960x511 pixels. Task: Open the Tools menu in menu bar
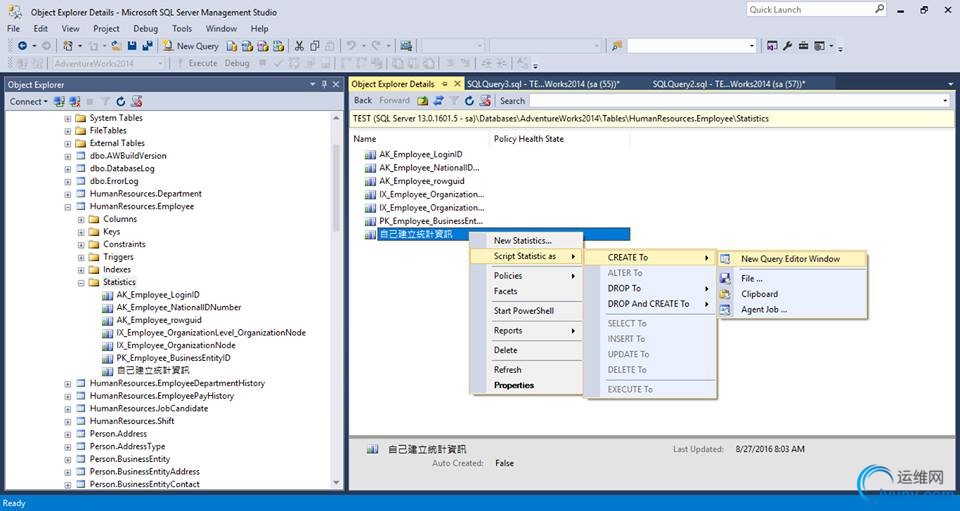pyautogui.click(x=182, y=29)
